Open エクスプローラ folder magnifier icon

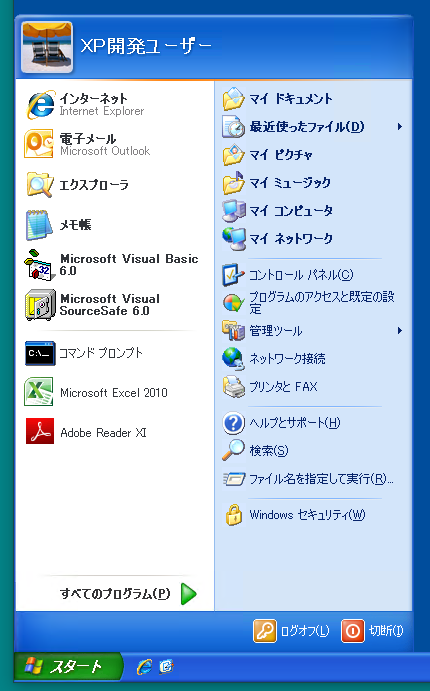point(40,184)
